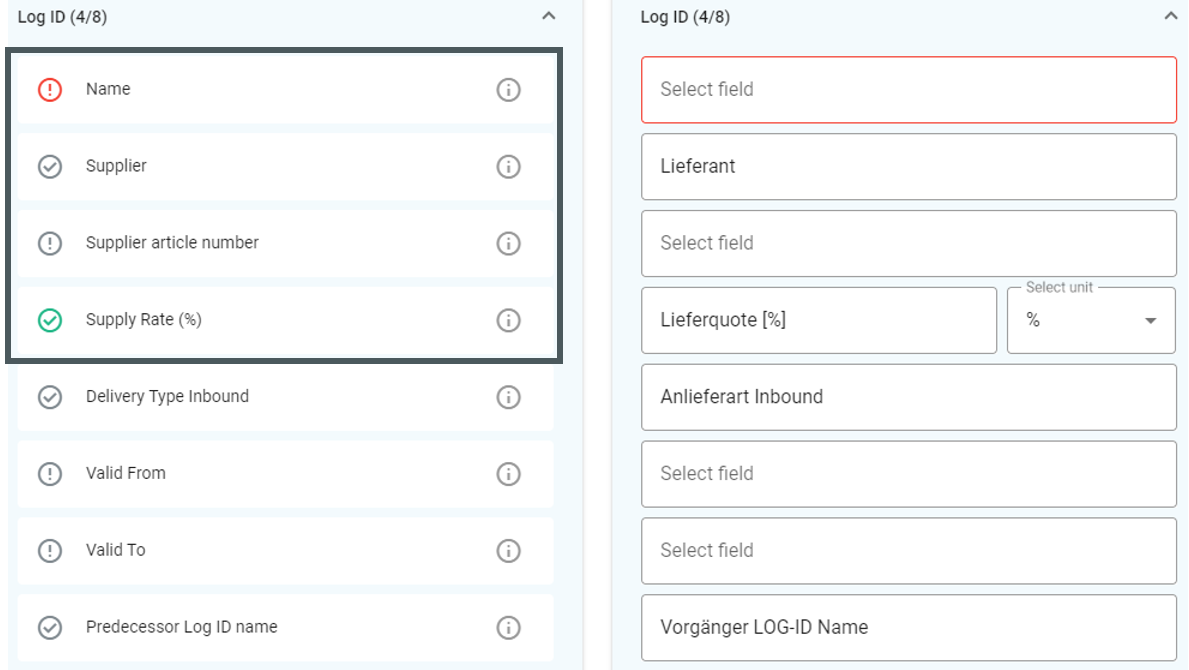Select the Supplier row label
Screen dimensions: 1189x670
click(x=116, y=165)
